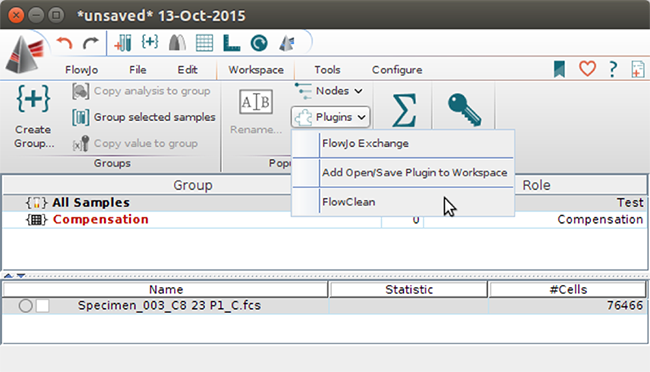Collapse the Plugins dropdown
This screenshot has height=372, width=650.
click(x=330, y=117)
